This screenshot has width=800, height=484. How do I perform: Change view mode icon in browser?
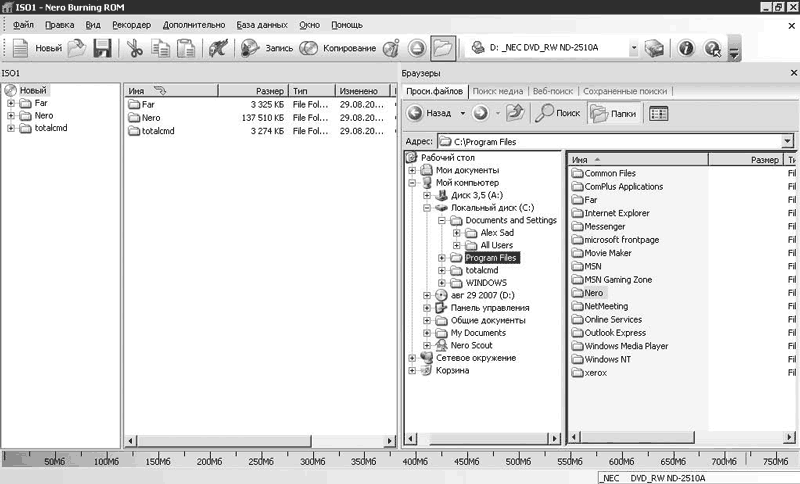(x=658, y=113)
